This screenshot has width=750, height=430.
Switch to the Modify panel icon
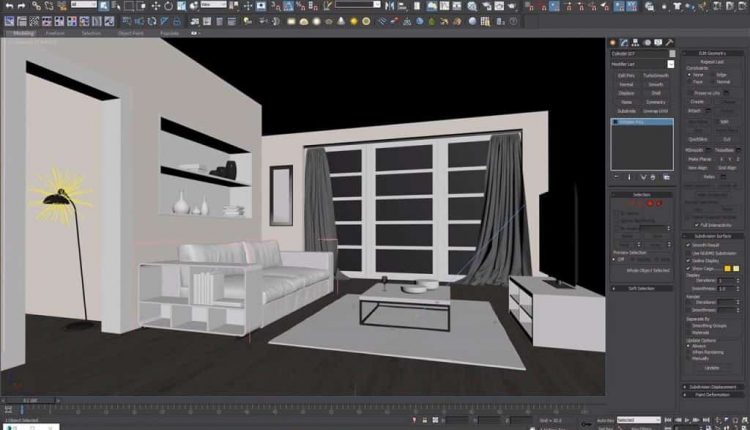click(x=626, y=42)
